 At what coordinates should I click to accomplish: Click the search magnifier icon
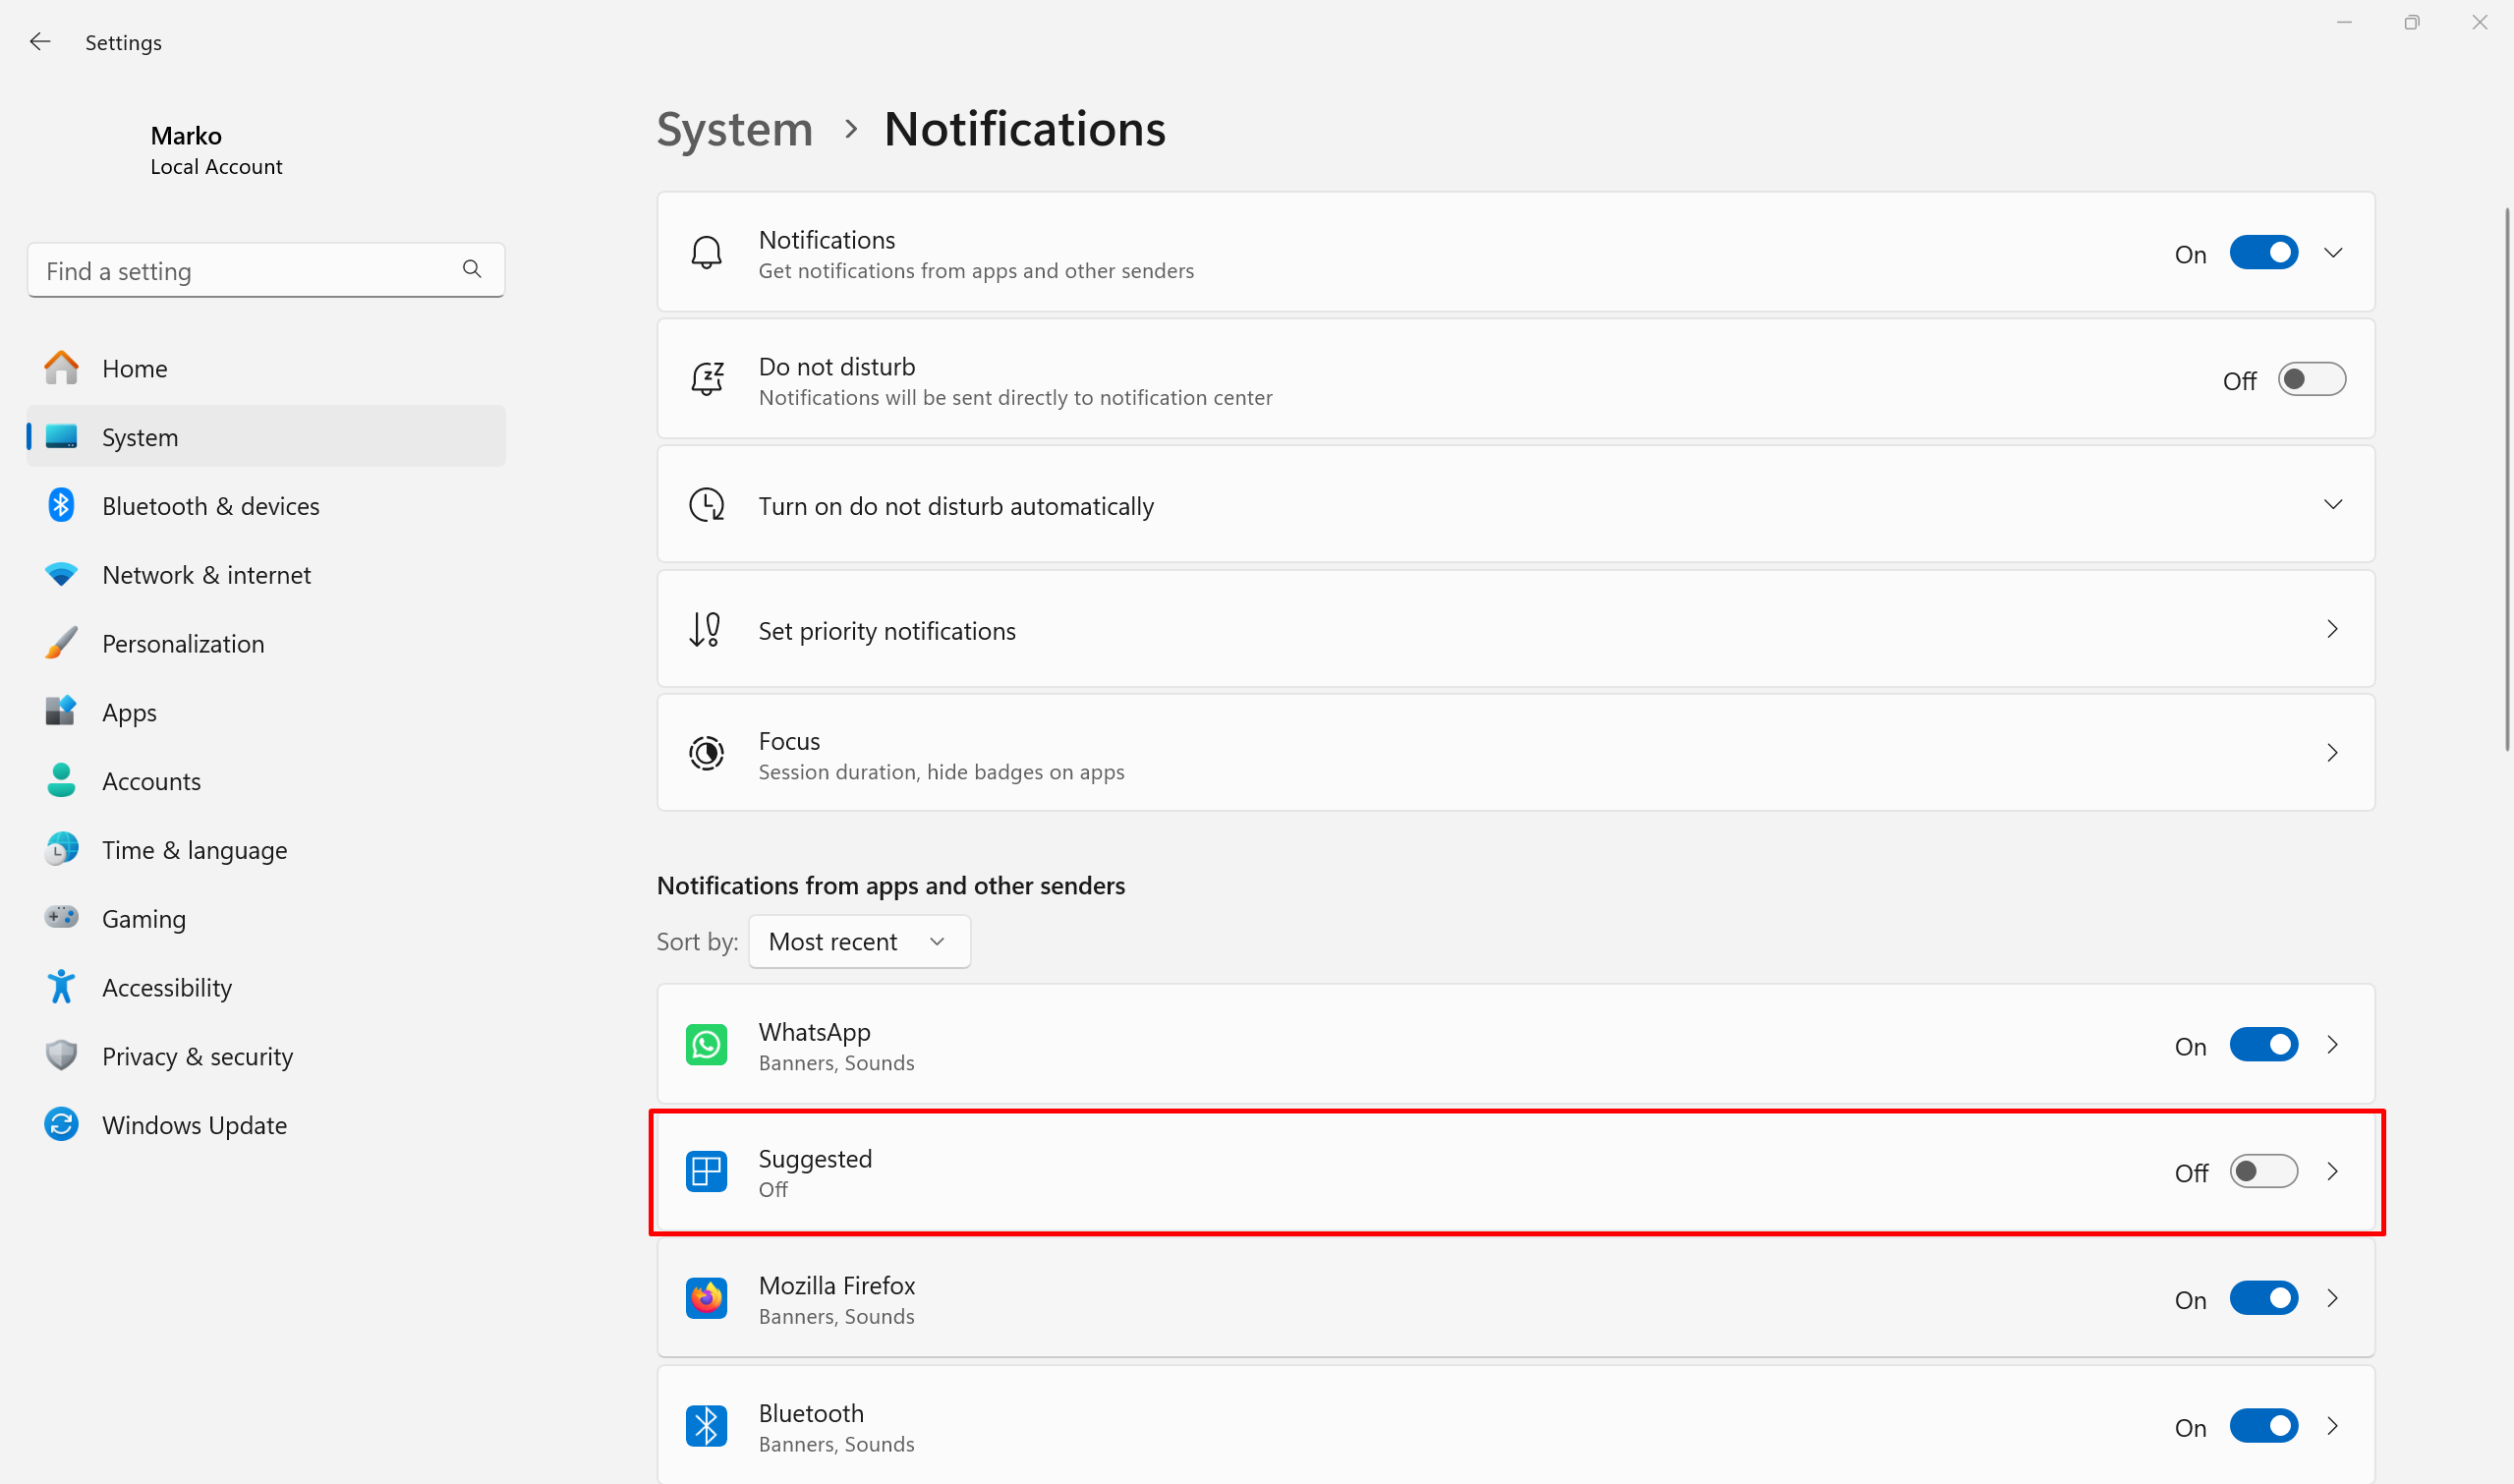(x=472, y=269)
